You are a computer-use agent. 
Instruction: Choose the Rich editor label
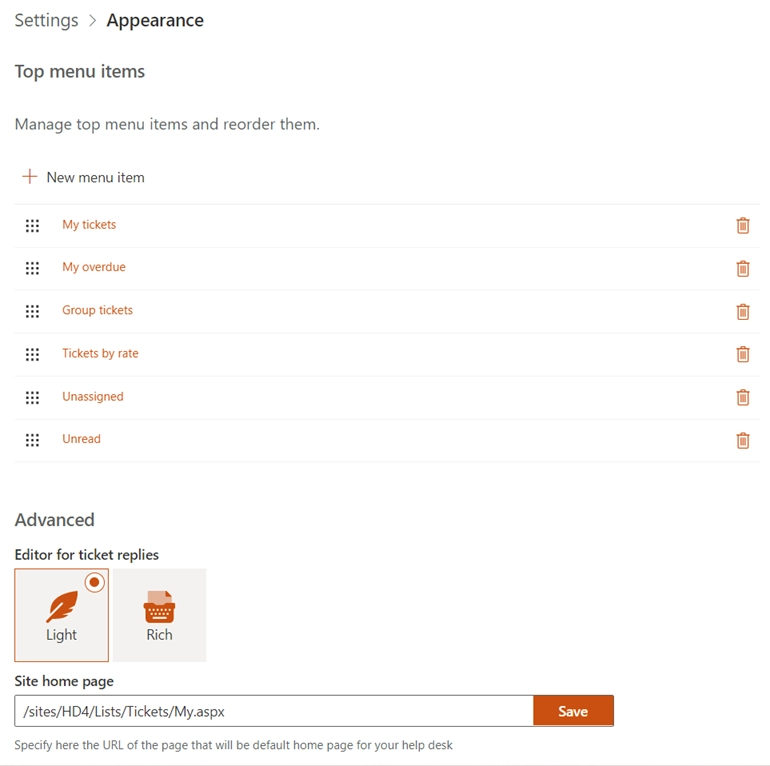159,635
